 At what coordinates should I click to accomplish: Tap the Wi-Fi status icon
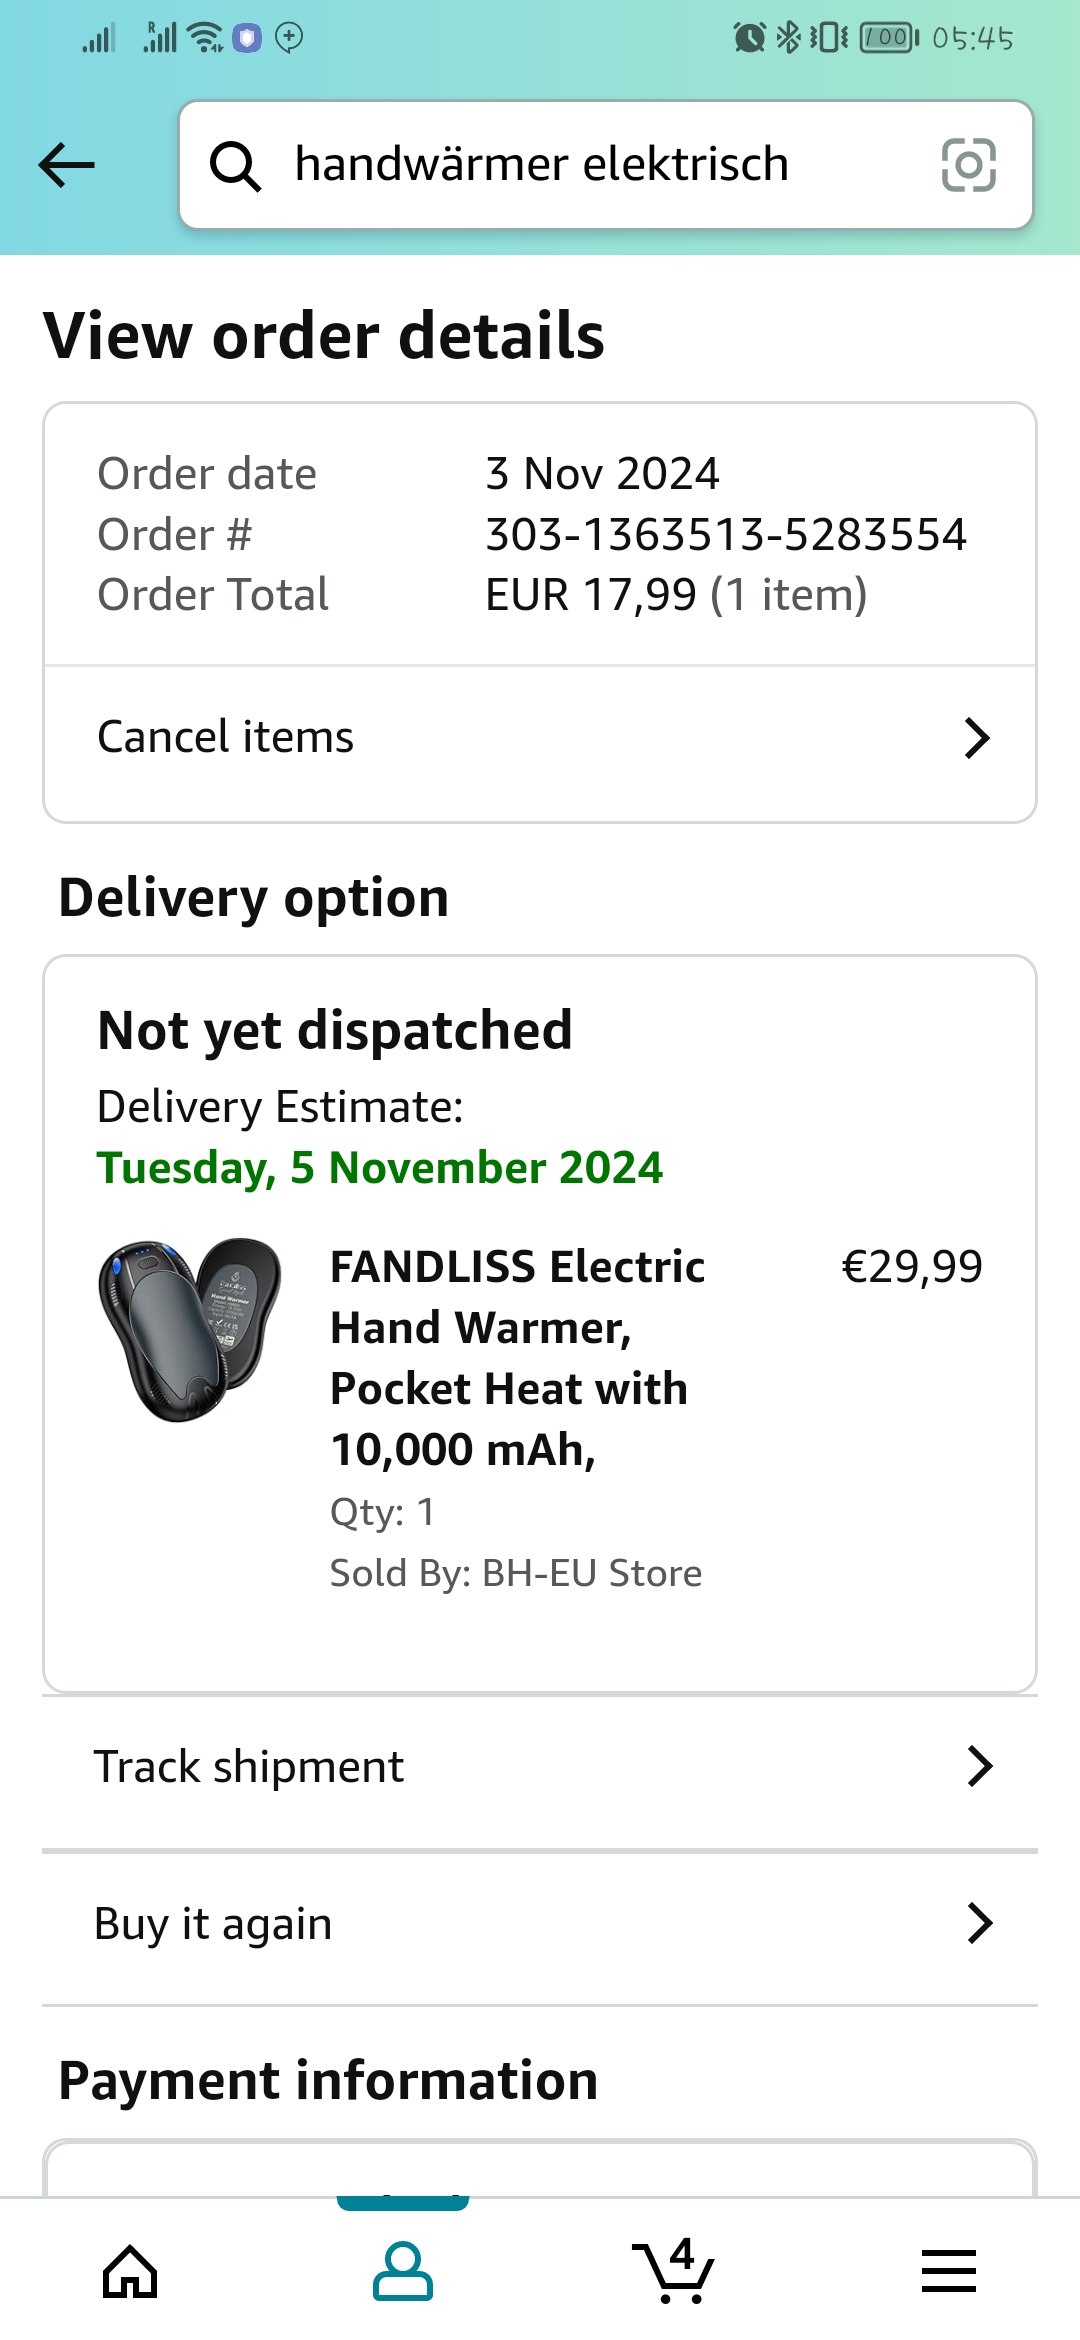click(x=206, y=38)
